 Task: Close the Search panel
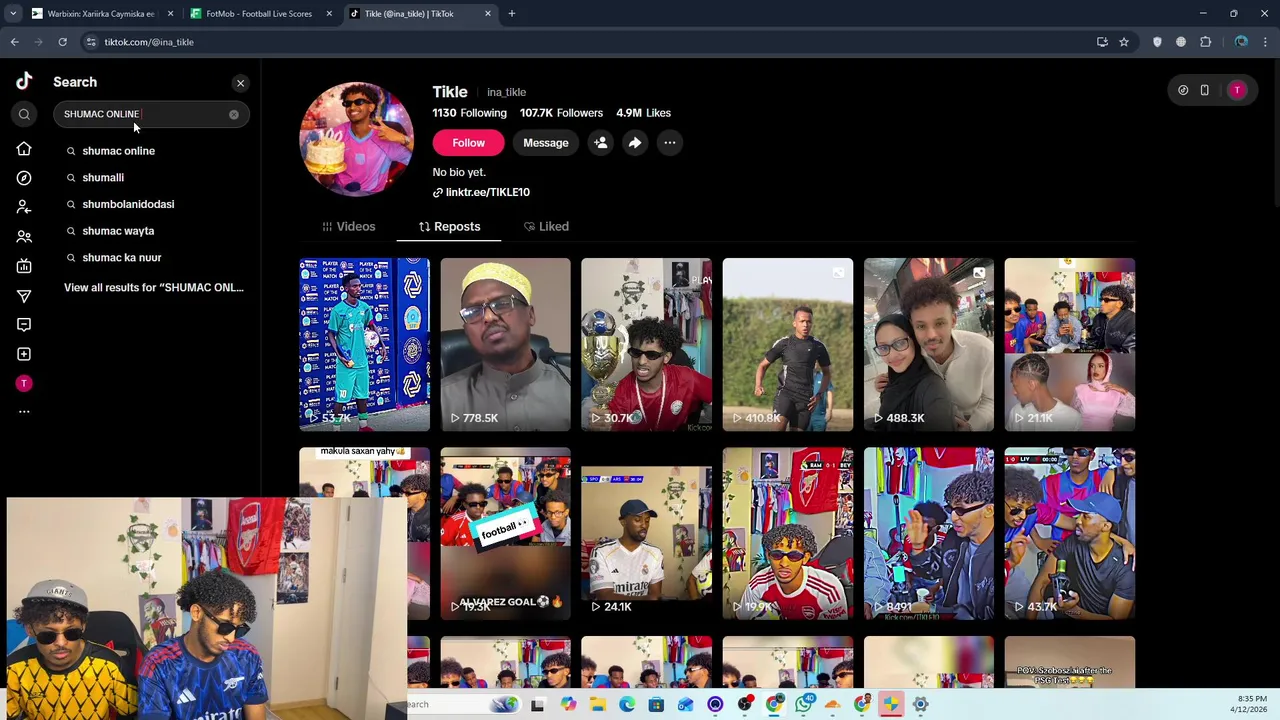[240, 83]
